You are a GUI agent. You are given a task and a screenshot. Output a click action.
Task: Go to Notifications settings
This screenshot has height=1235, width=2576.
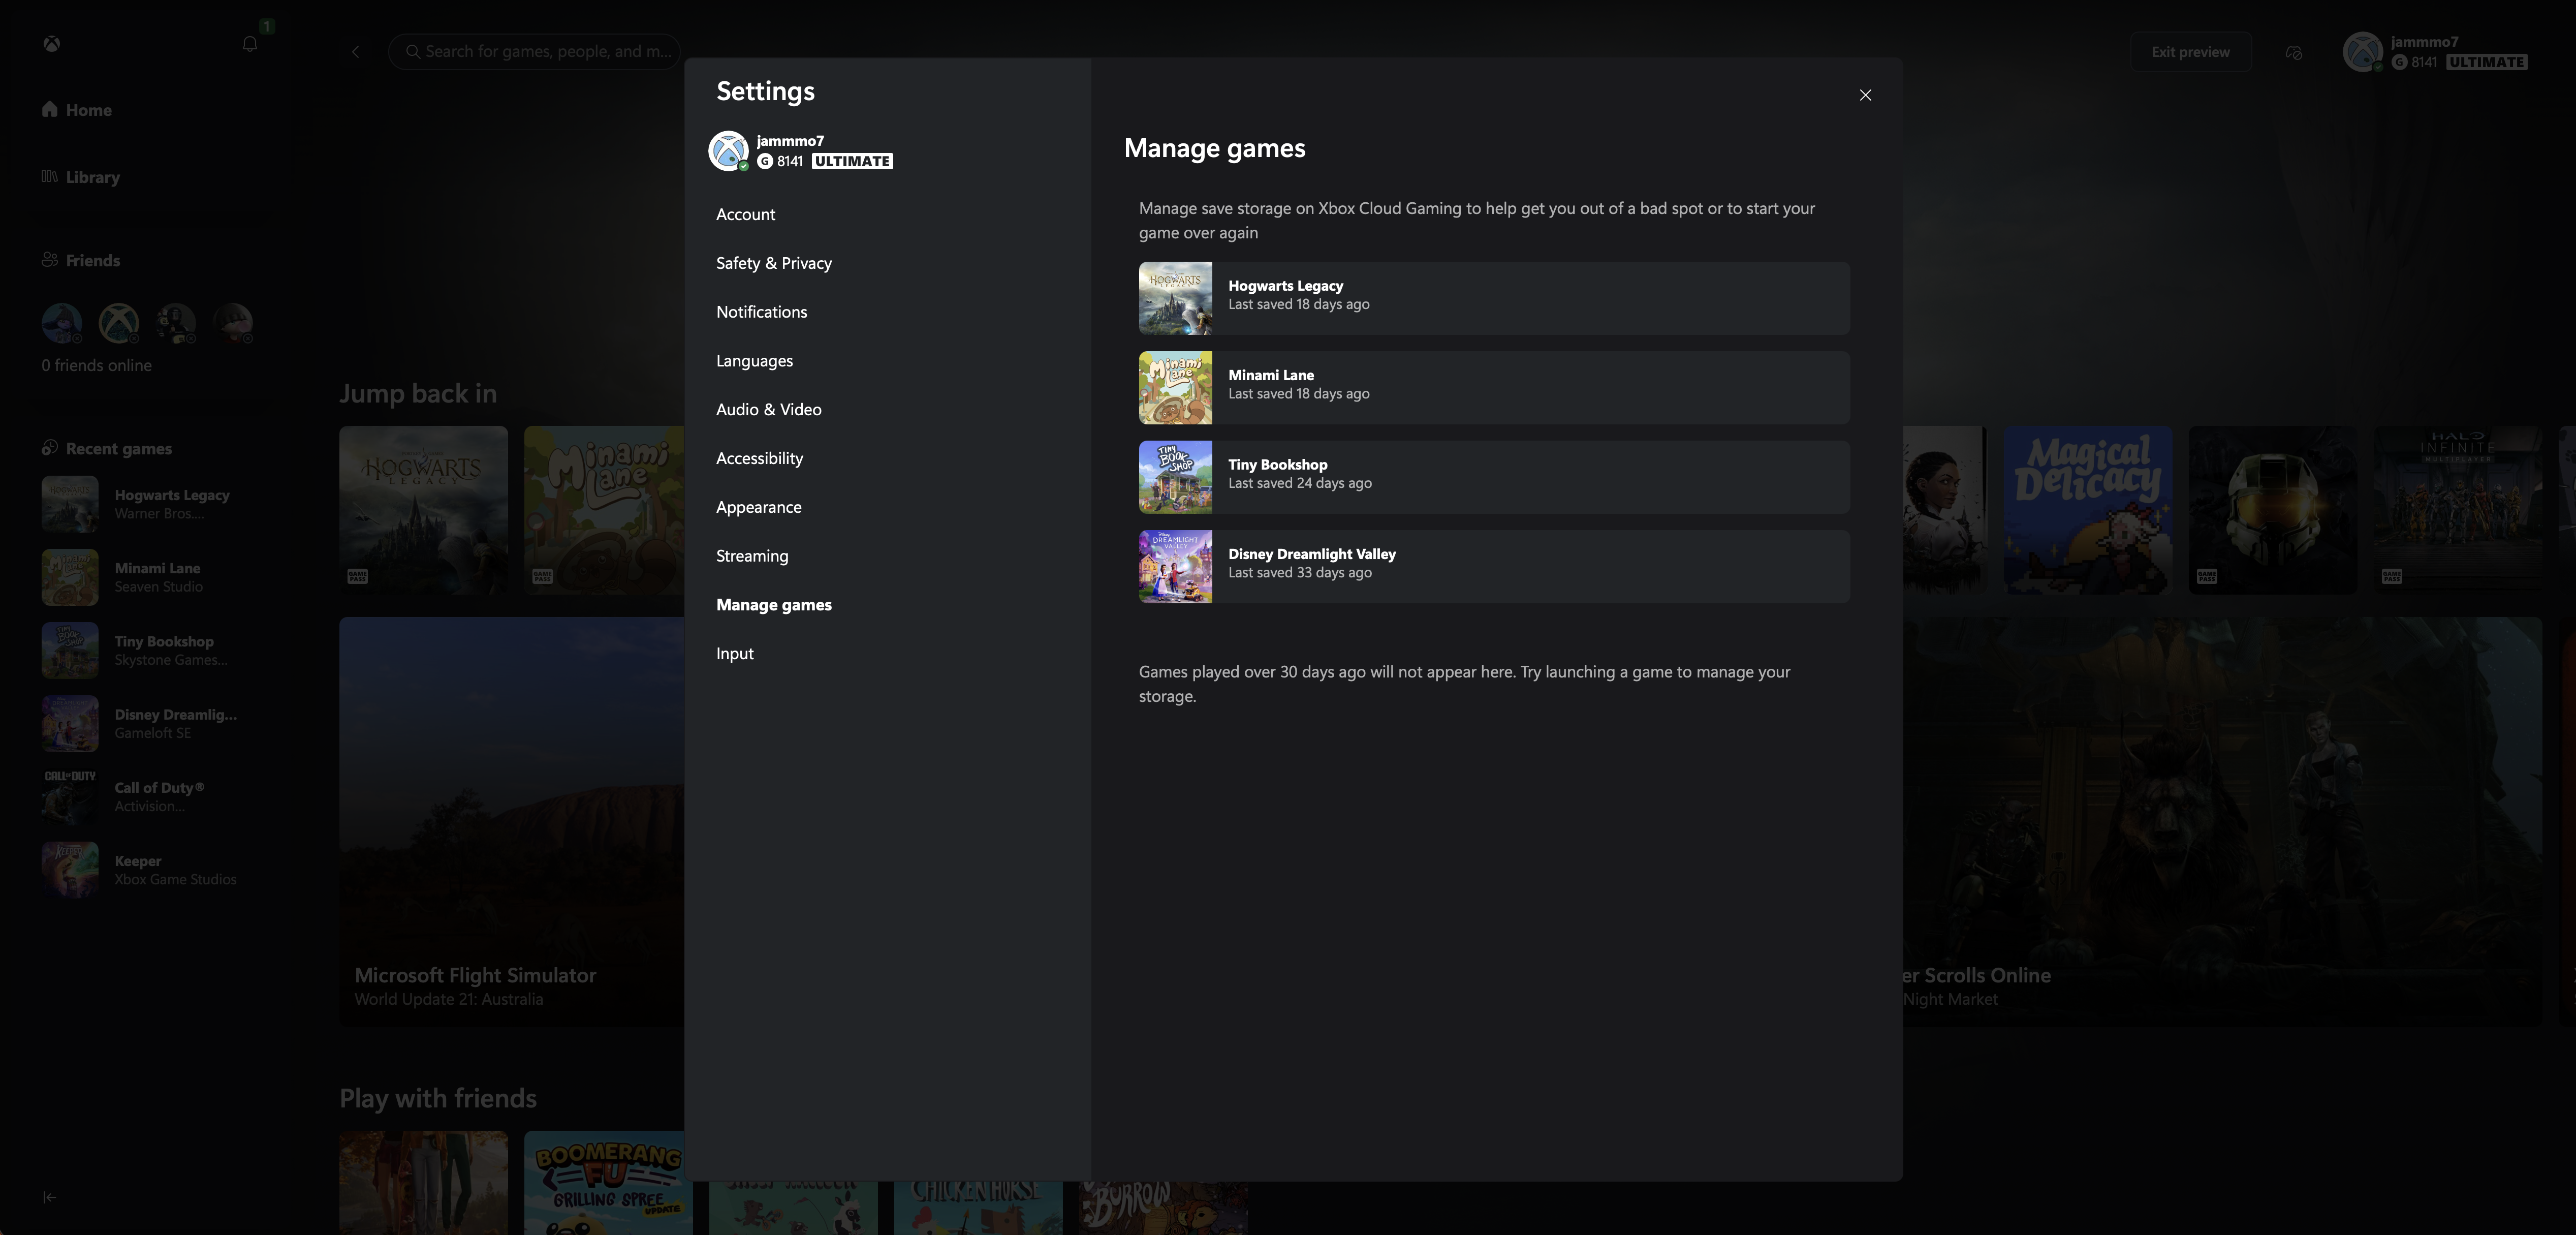click(761, 312)
